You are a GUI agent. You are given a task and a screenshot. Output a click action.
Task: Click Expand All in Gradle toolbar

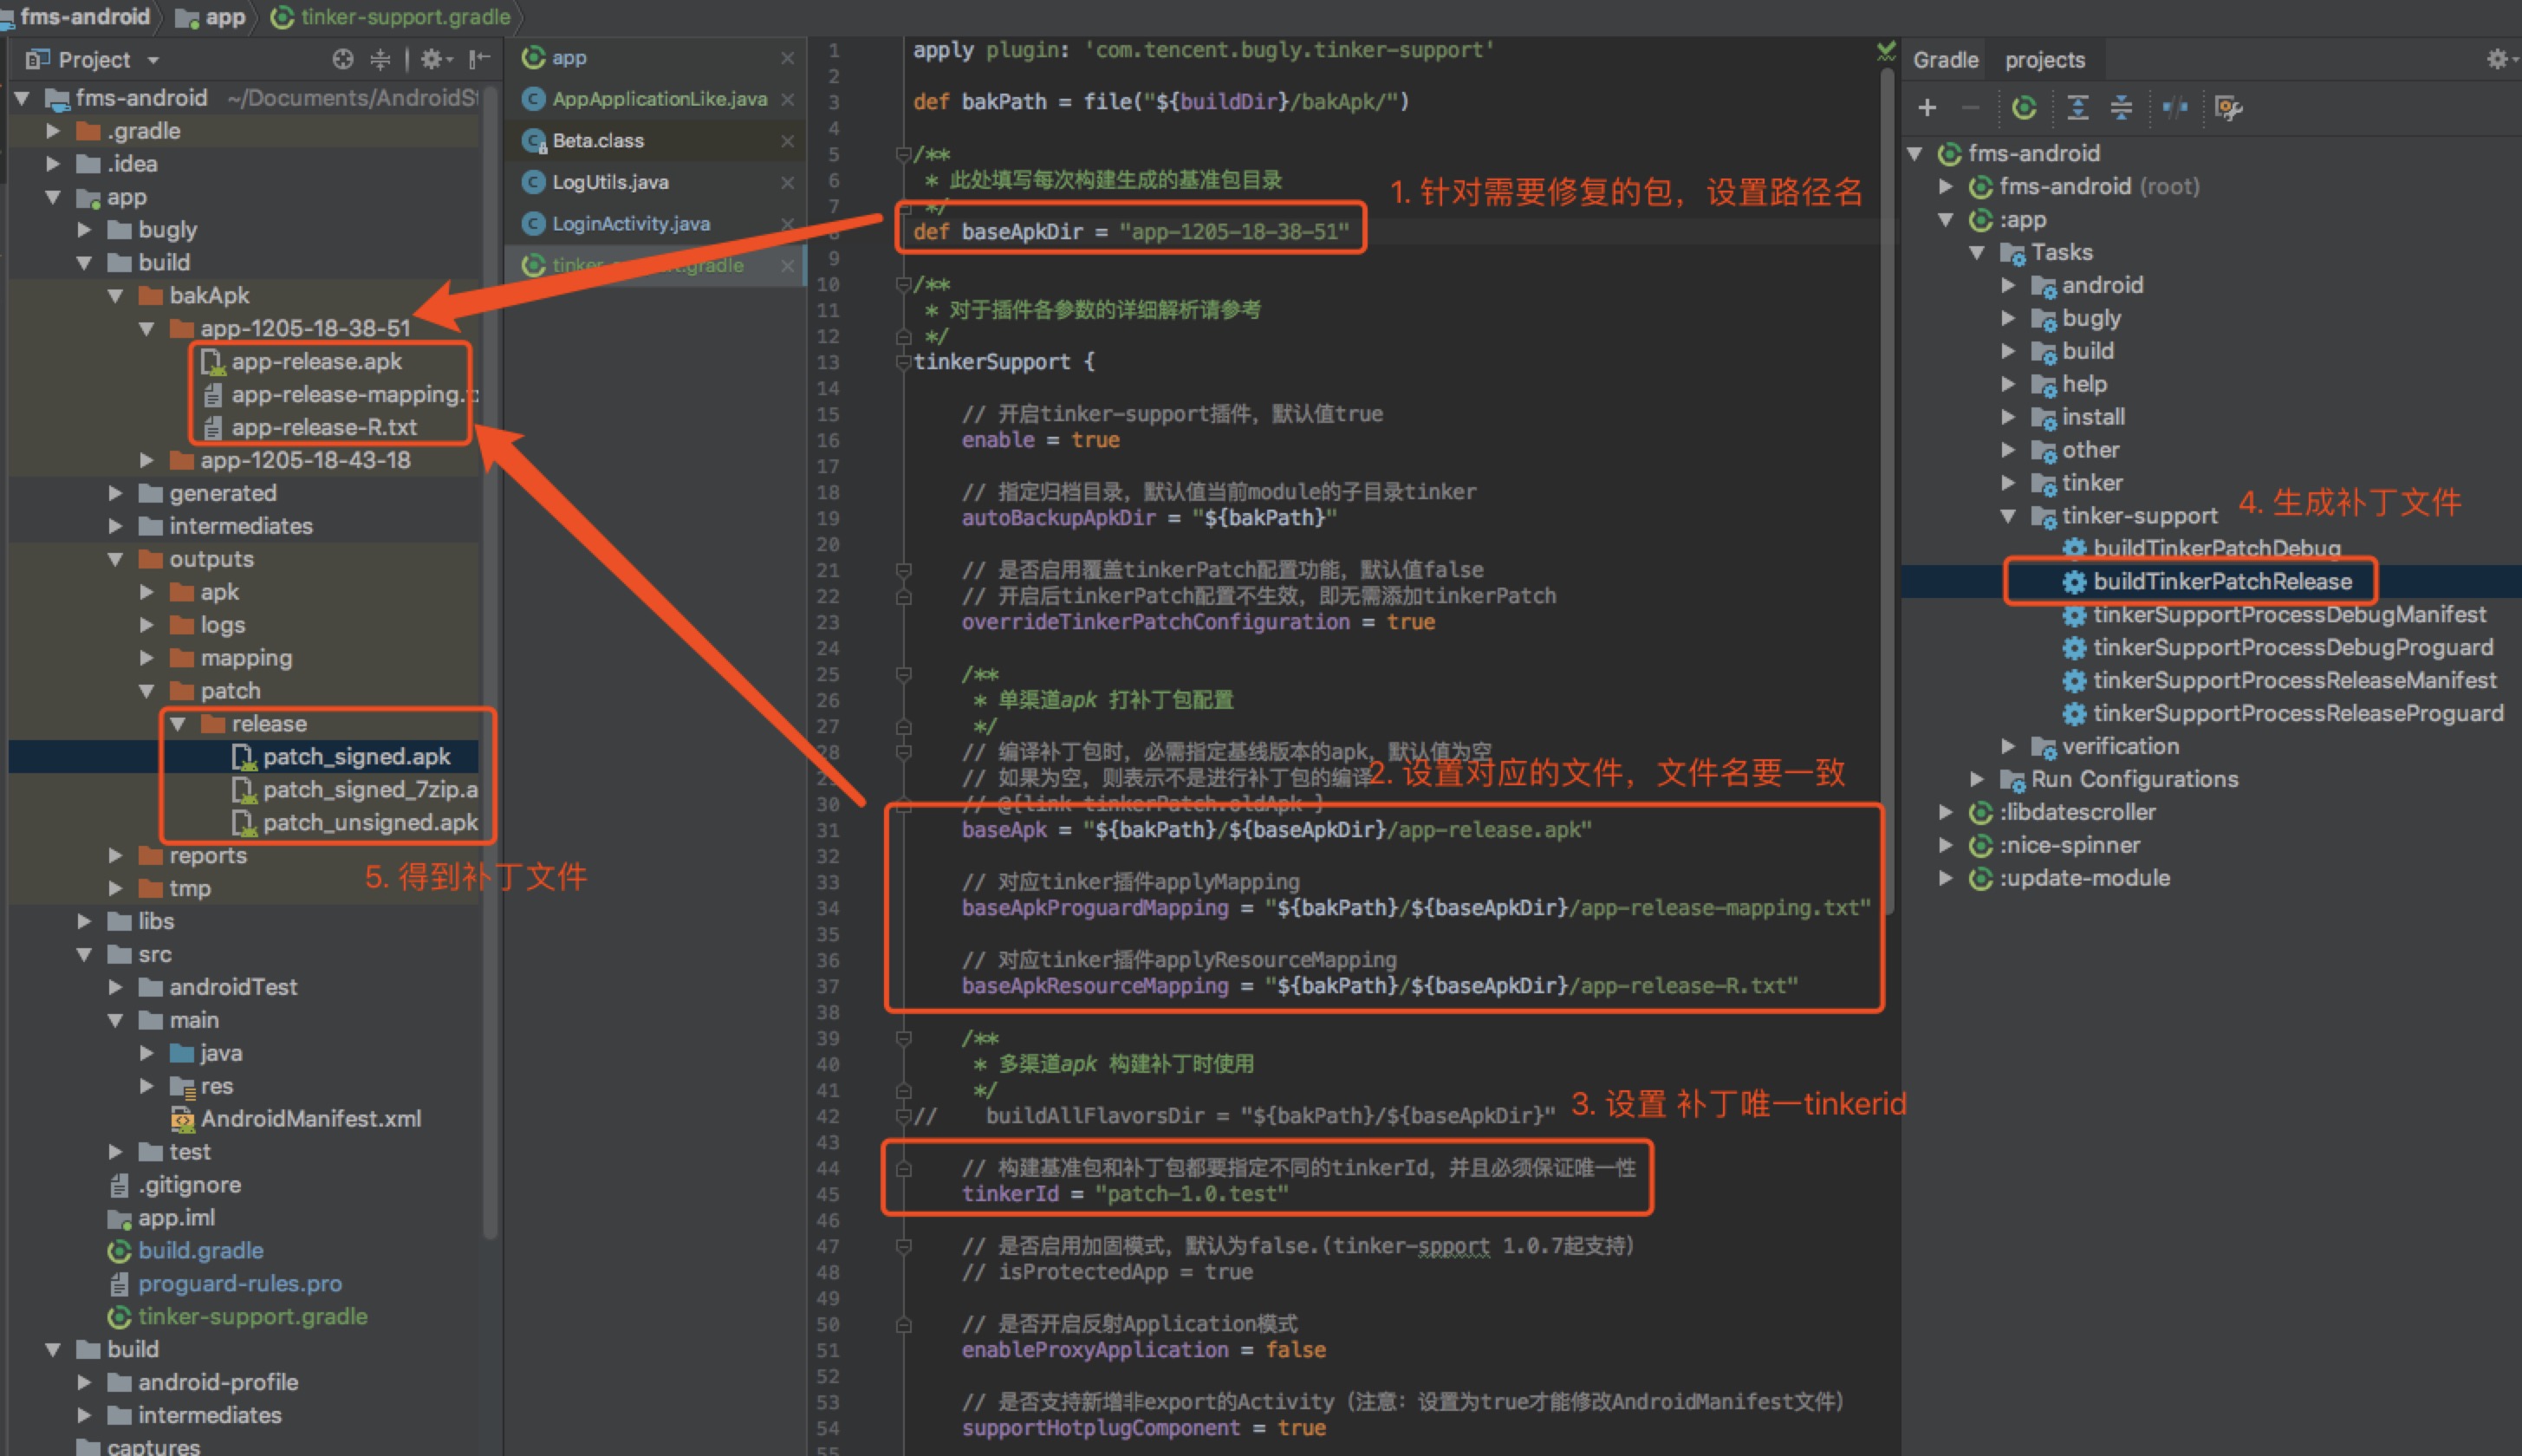coord(2077,107)
